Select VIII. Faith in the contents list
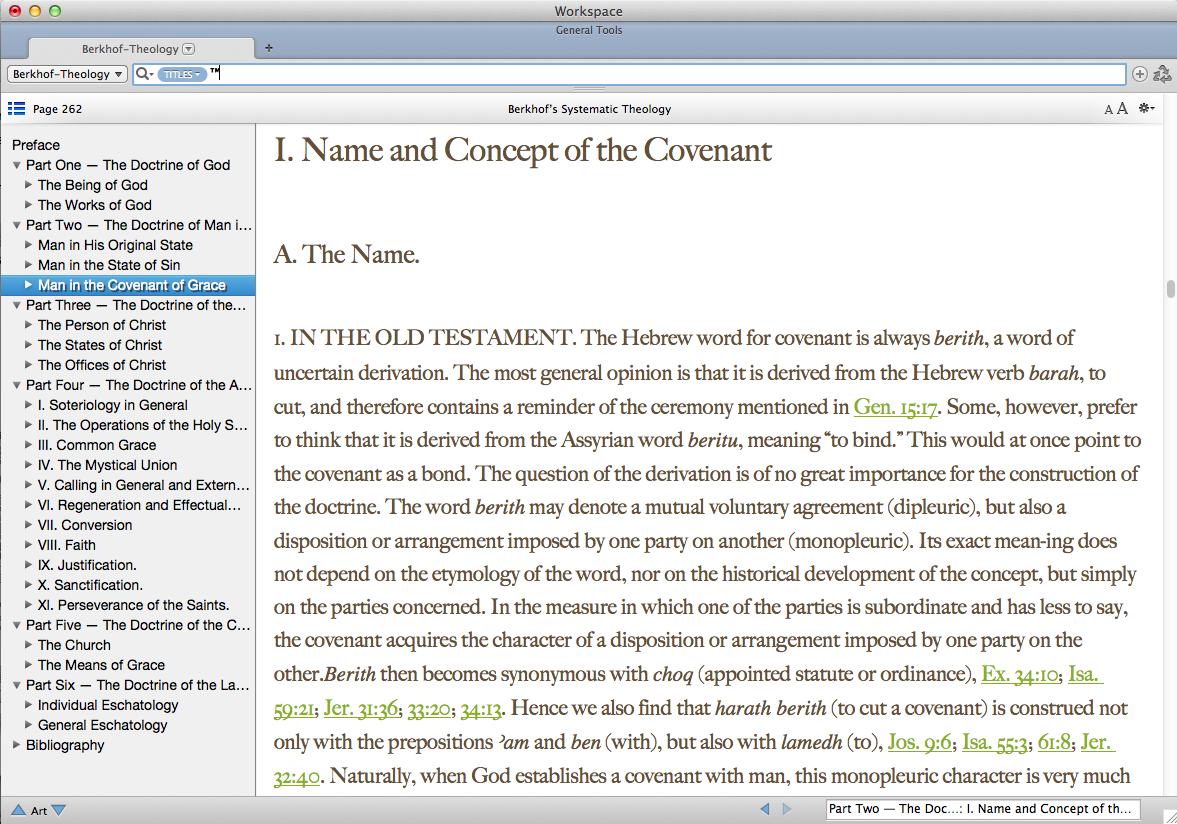This screenshot has height=824, width=1177. point(66,545)
